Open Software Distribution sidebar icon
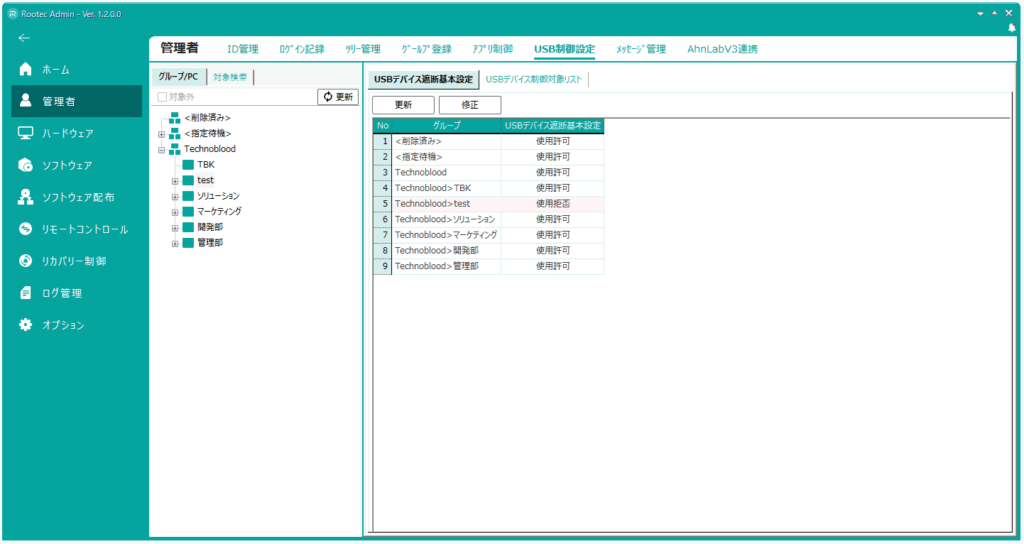The height and width of the screenshot is (544, 1024). (x=26, y=197)
